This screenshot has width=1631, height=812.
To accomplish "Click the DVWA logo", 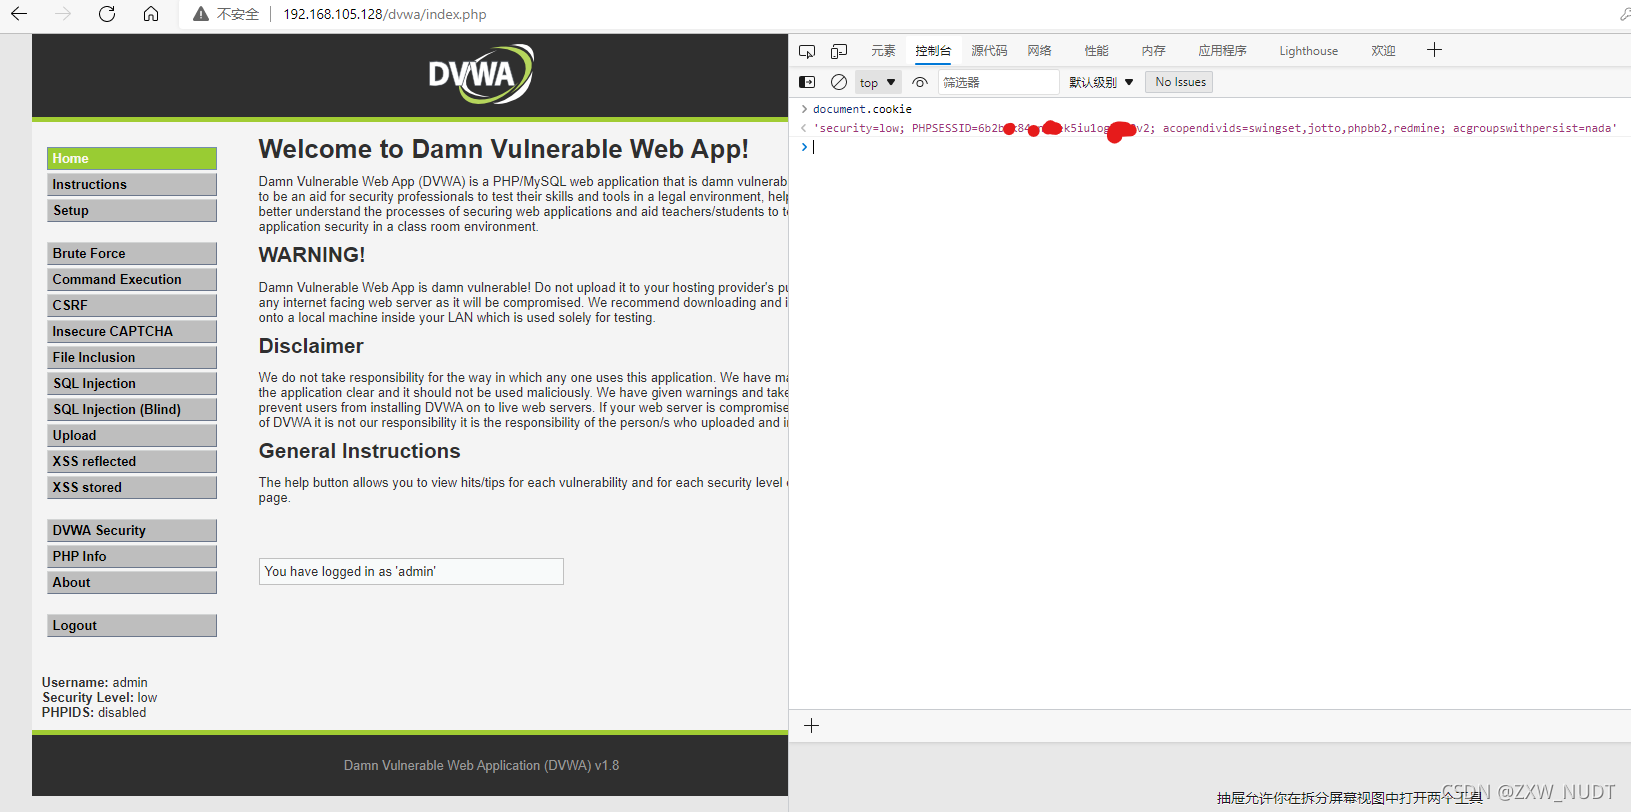I will 481,74.
